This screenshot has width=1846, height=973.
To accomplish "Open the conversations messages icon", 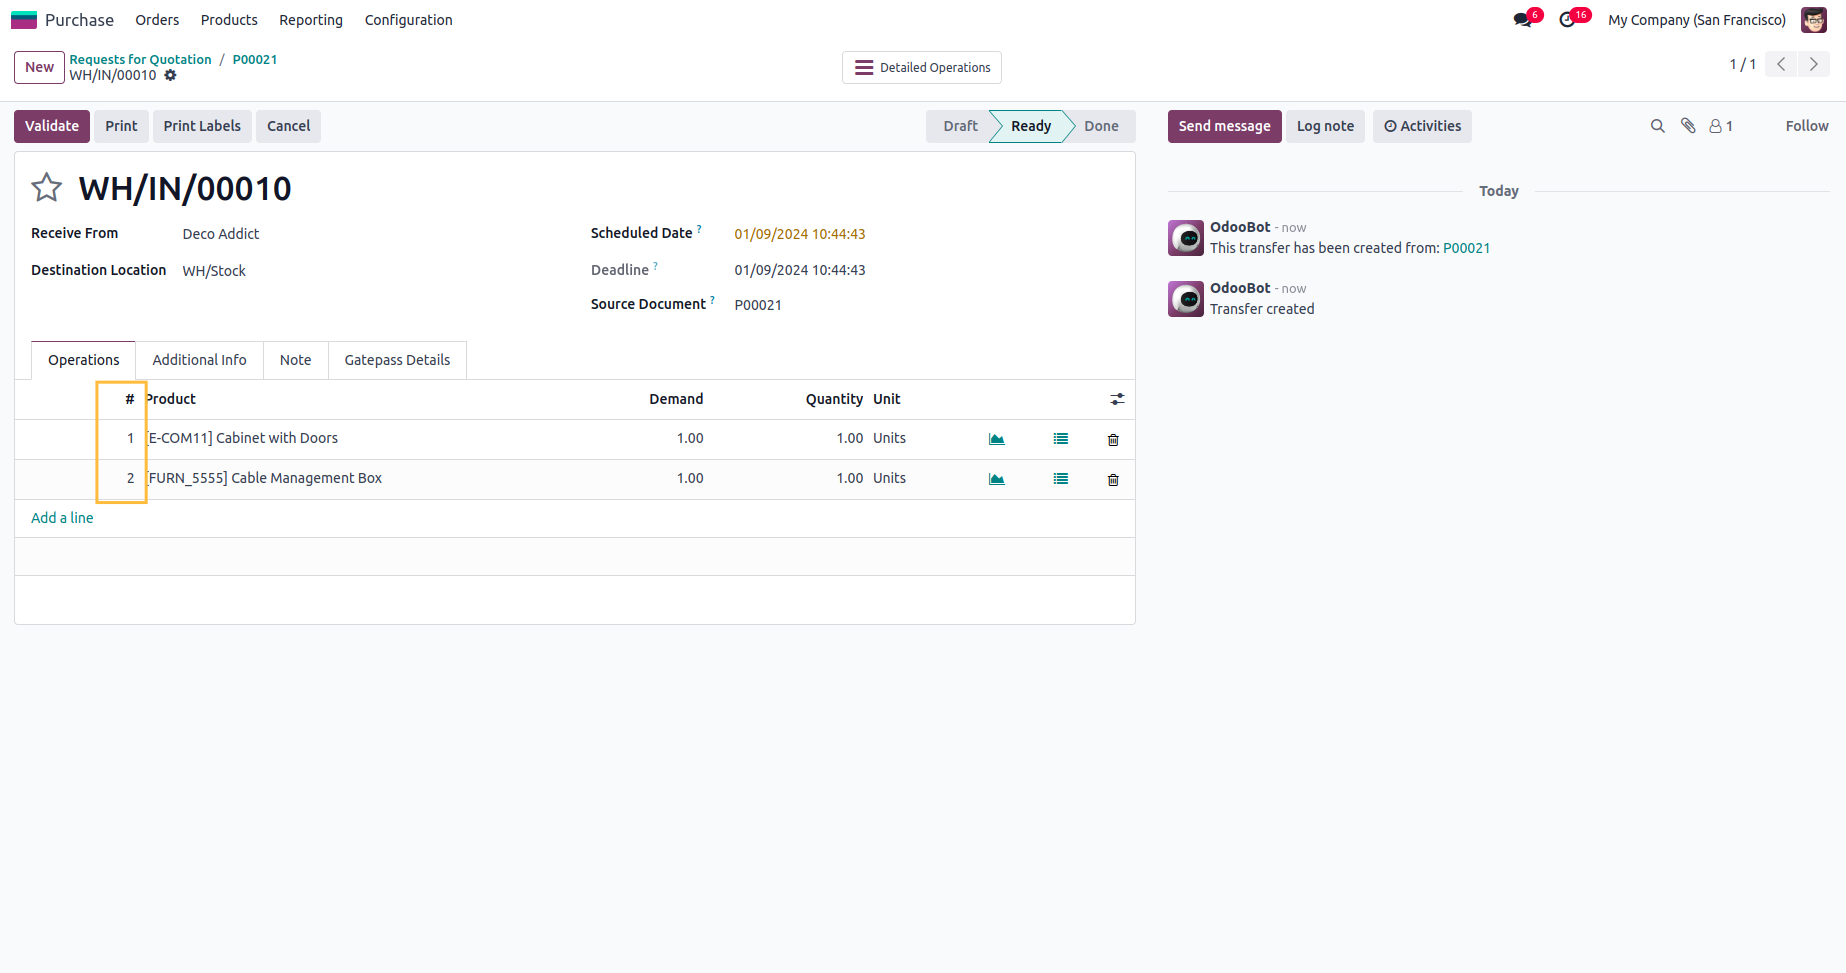I will click(1523, 20).
